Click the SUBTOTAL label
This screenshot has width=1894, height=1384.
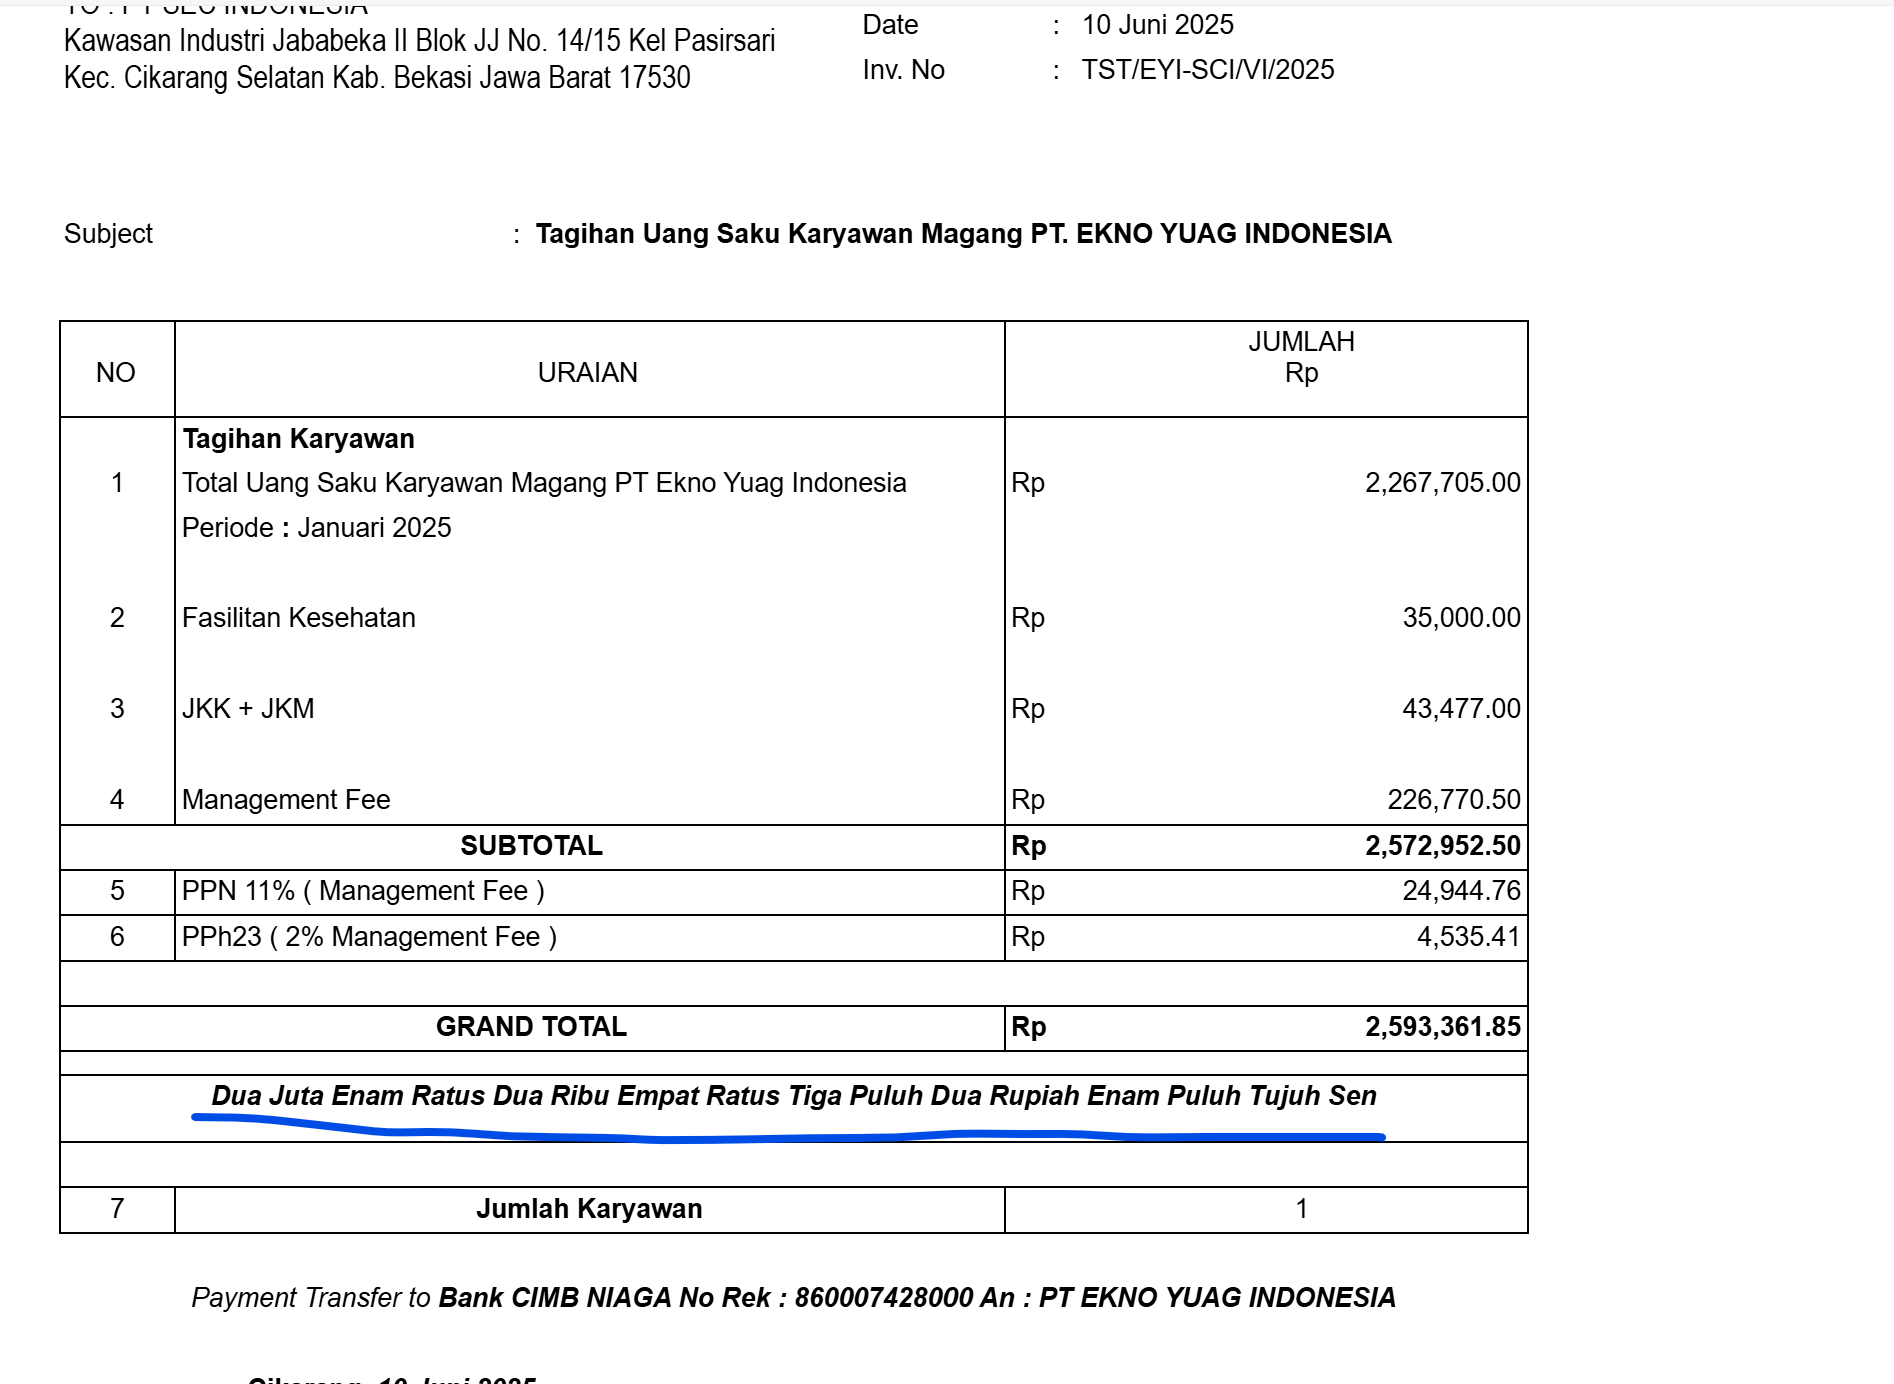[x=532, y=846]
